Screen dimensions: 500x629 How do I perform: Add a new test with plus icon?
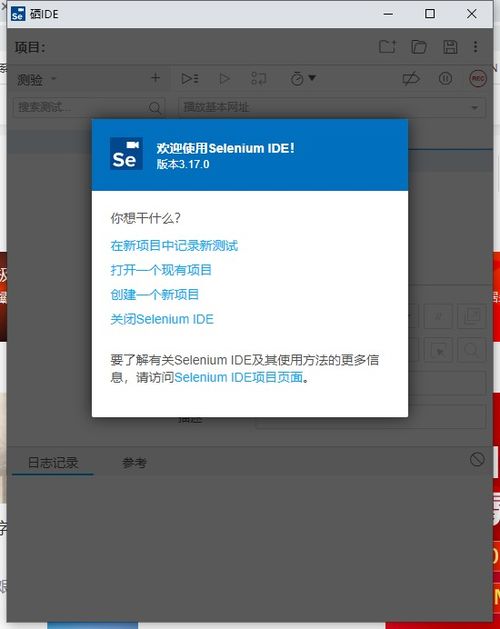click(155, 78)
